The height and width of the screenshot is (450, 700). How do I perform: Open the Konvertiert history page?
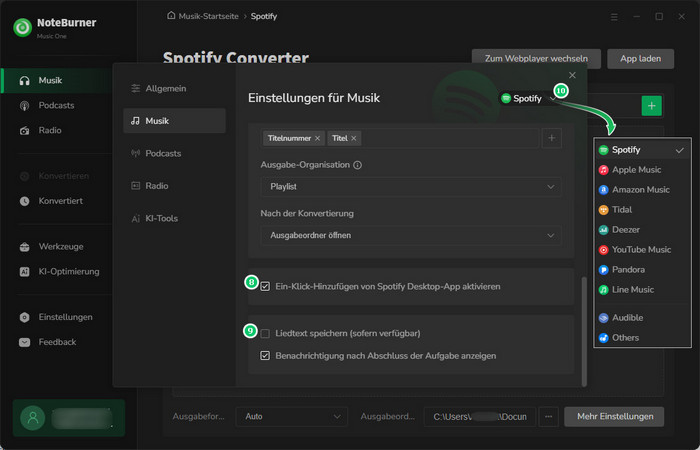click(x=60, y=201)
